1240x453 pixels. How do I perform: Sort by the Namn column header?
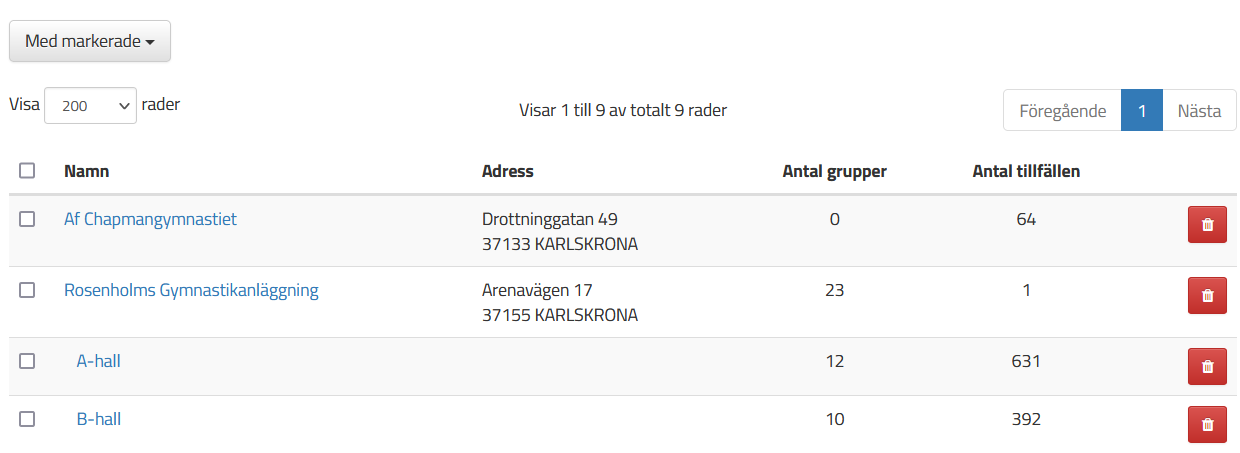pos(87,171)
